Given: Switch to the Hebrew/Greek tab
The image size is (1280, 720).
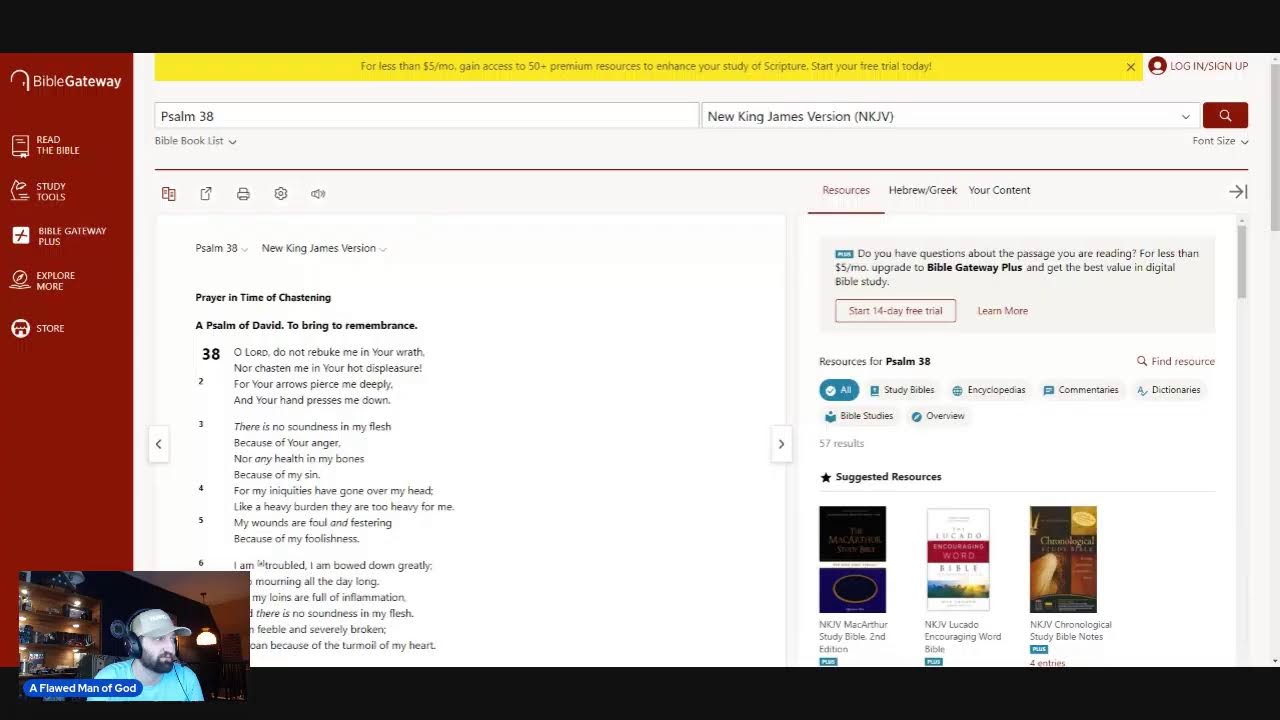Looking at the screenshot, I should 923,190.
